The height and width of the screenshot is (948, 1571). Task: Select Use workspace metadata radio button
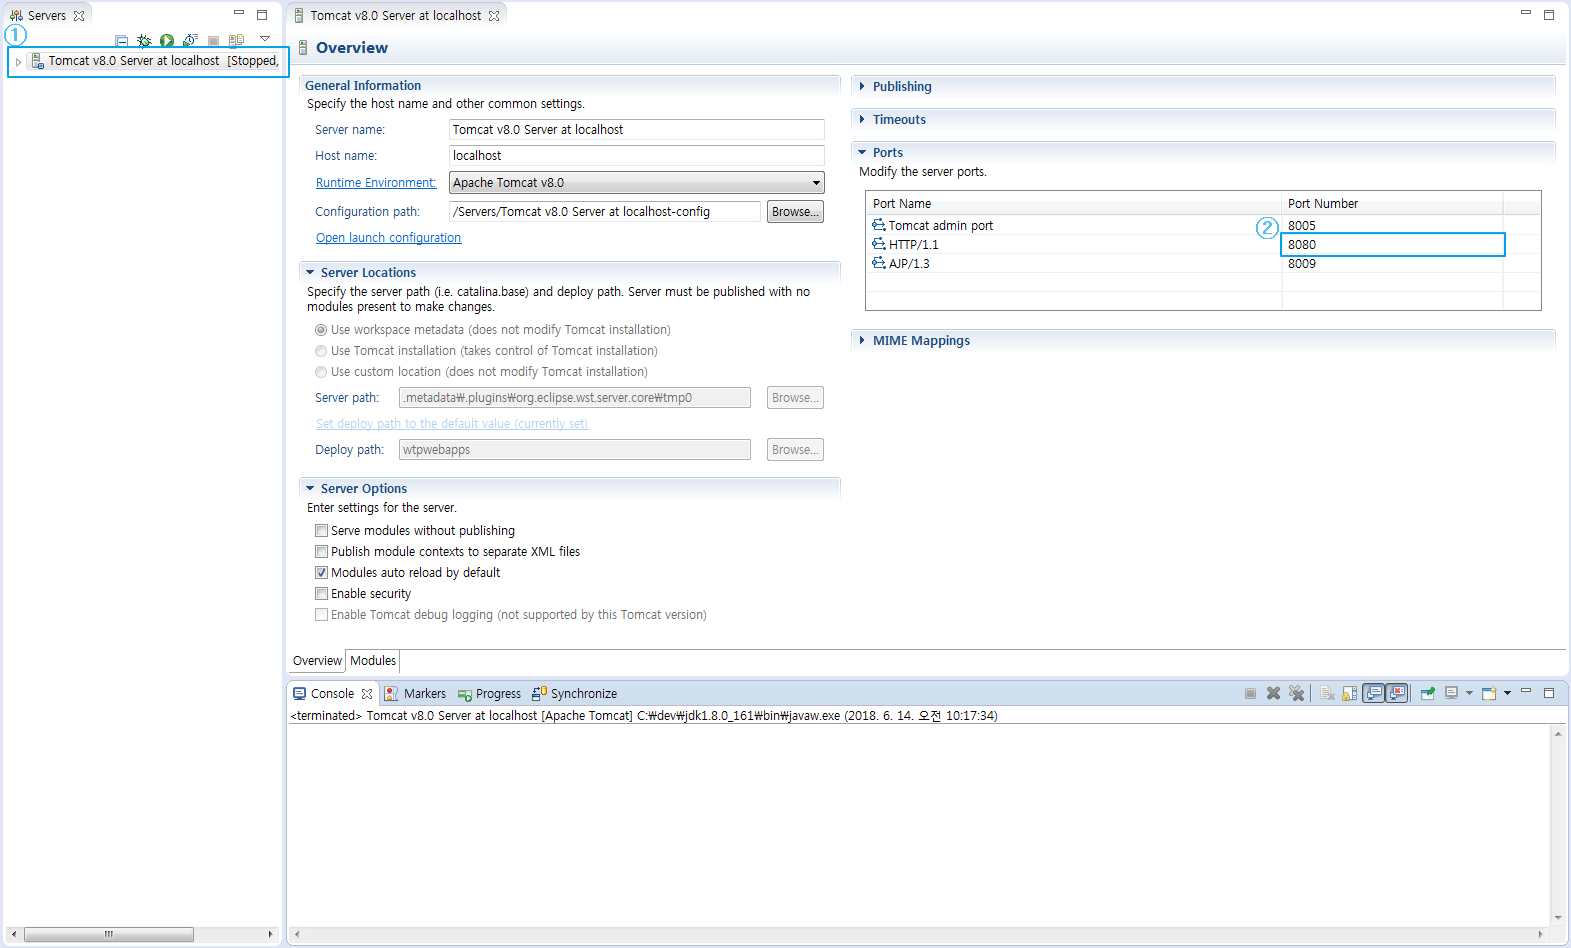tap(321, 330)
